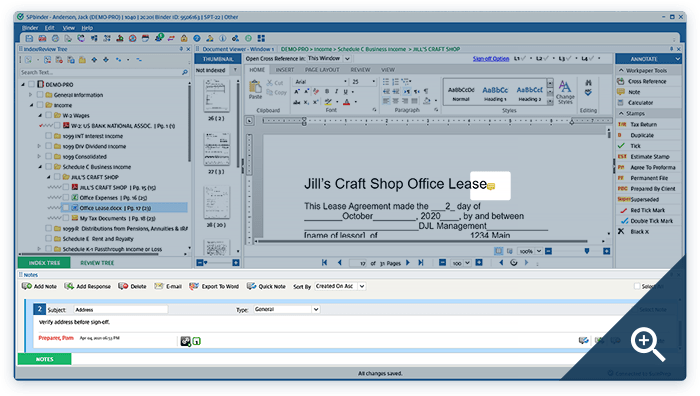Screen dimensions: 700x396
Task: Open the Binder menu
Action: coord(30,28)
